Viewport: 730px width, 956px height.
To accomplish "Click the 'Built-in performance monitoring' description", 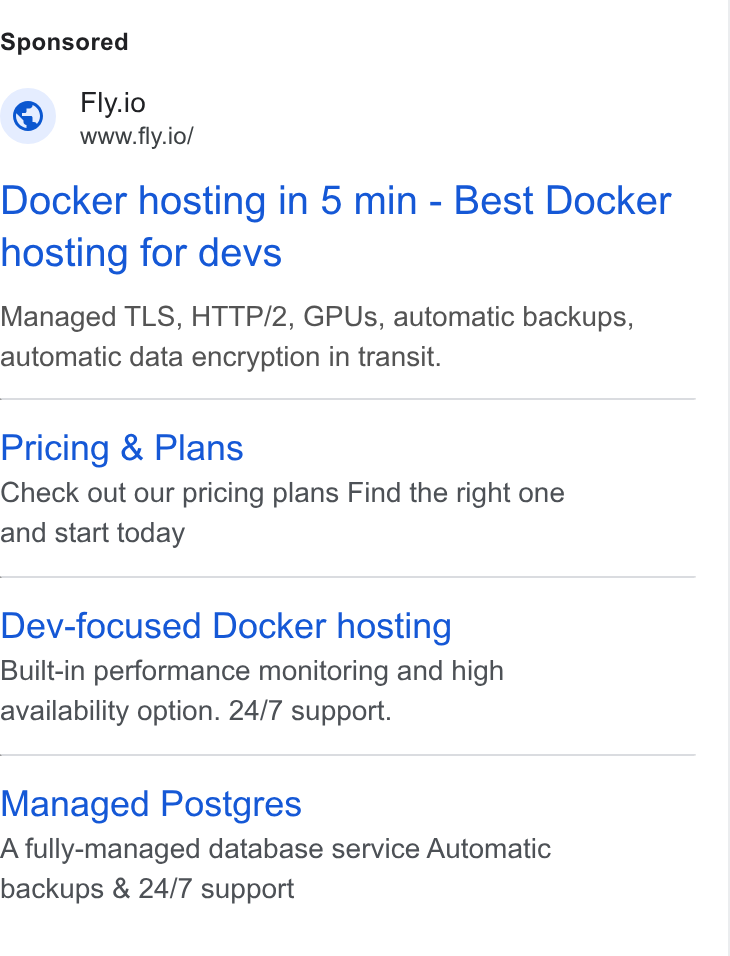I will tap(252, 691).
